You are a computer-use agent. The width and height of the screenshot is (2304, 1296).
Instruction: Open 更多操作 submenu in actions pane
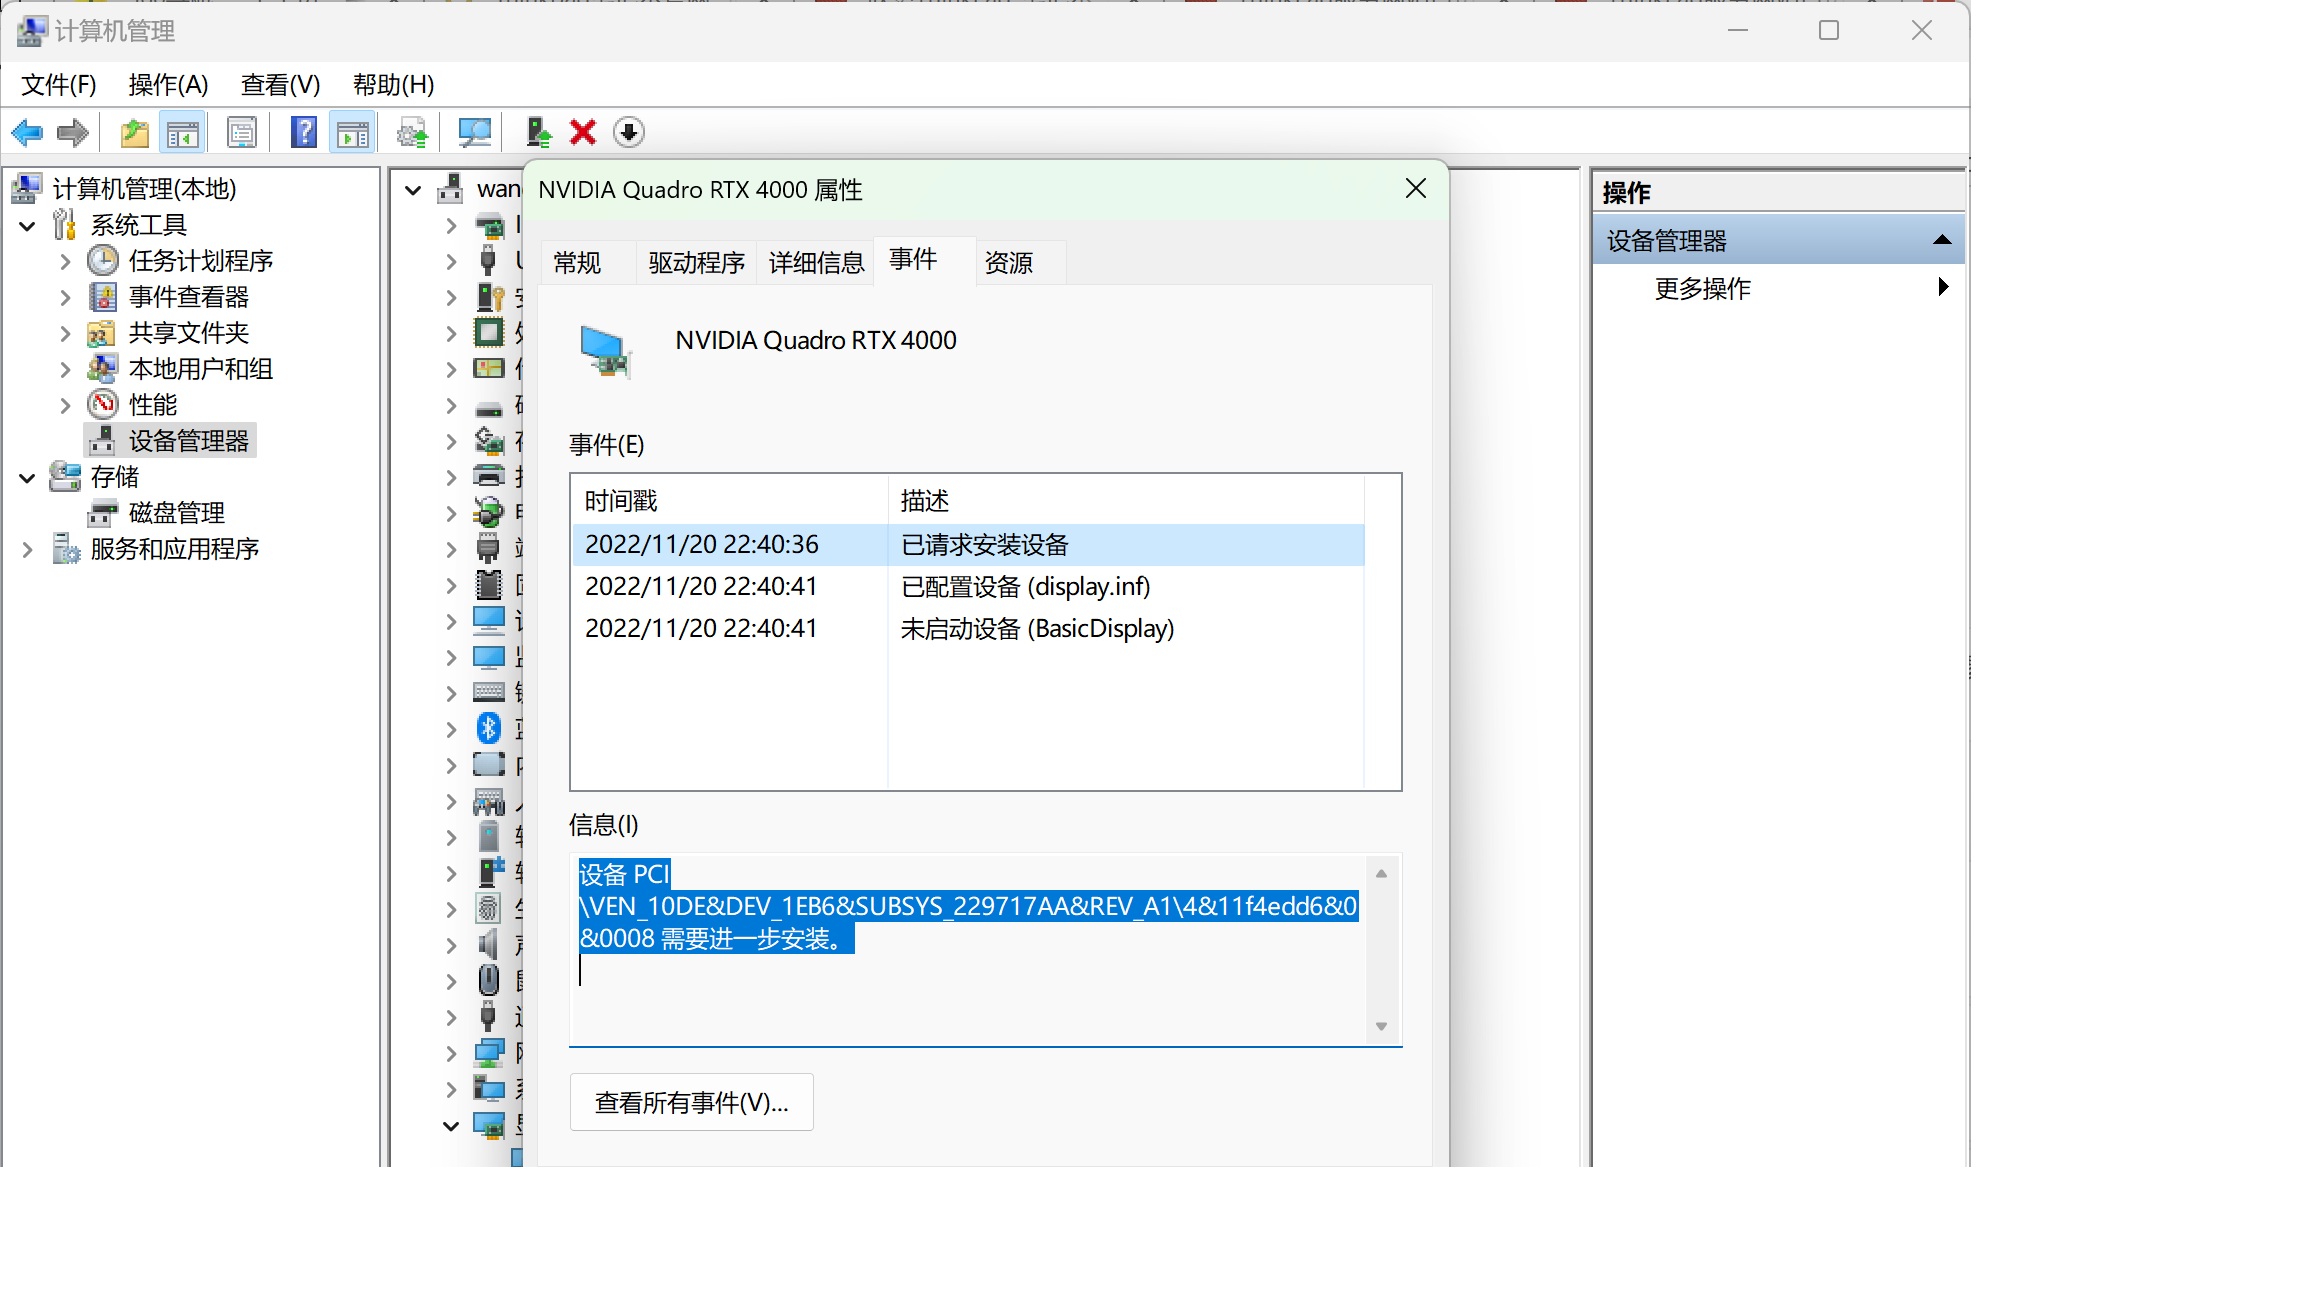point(1780,289)
